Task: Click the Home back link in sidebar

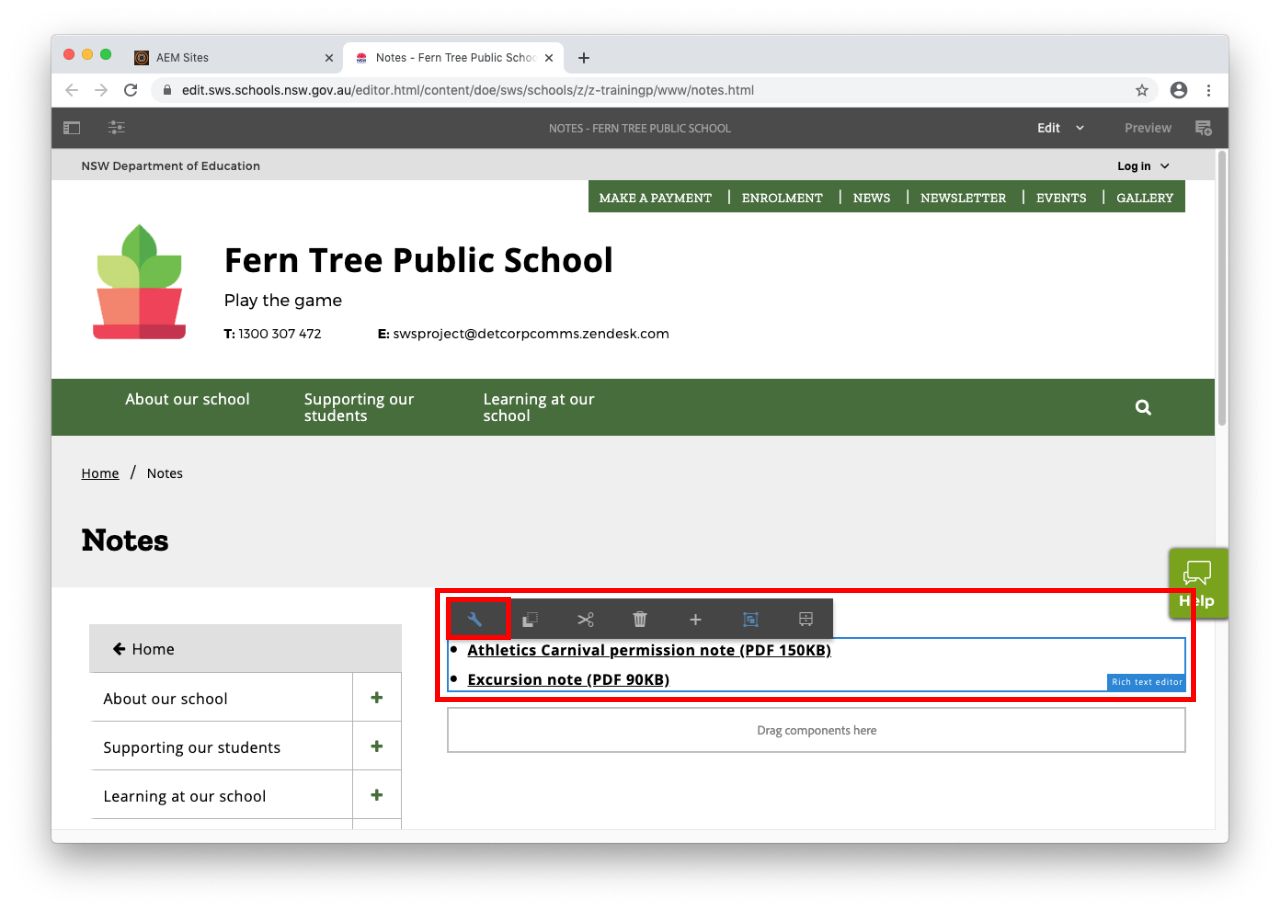Action: 245,649
